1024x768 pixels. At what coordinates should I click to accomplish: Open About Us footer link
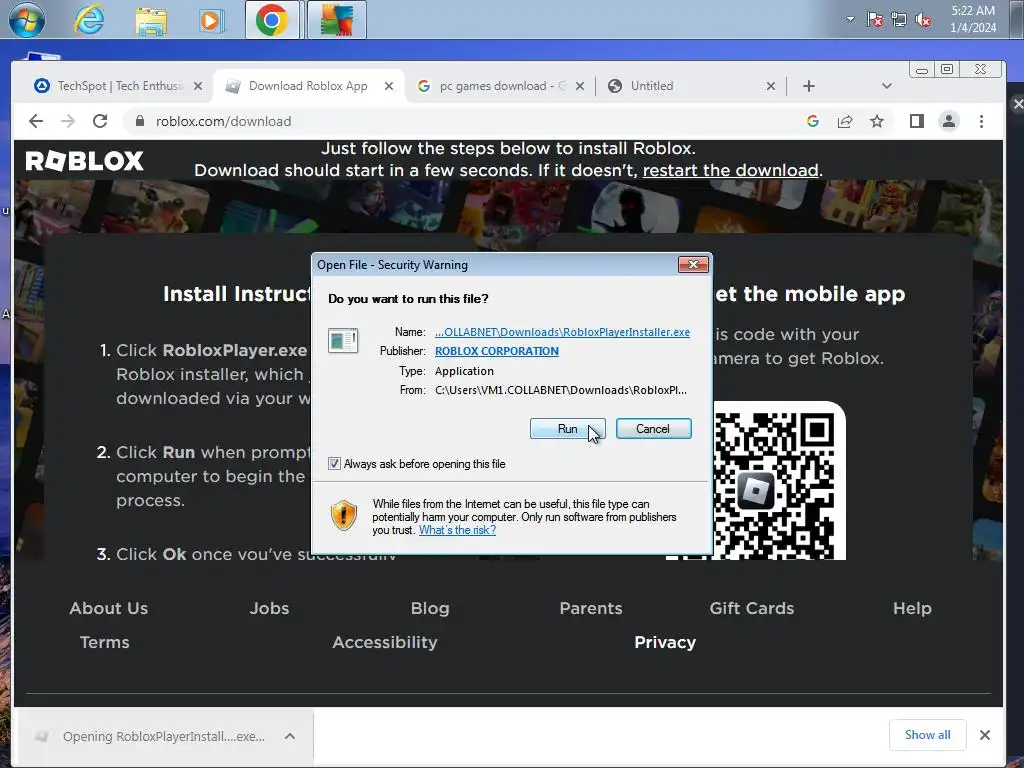pyautogui.click(x=108, y=608)
